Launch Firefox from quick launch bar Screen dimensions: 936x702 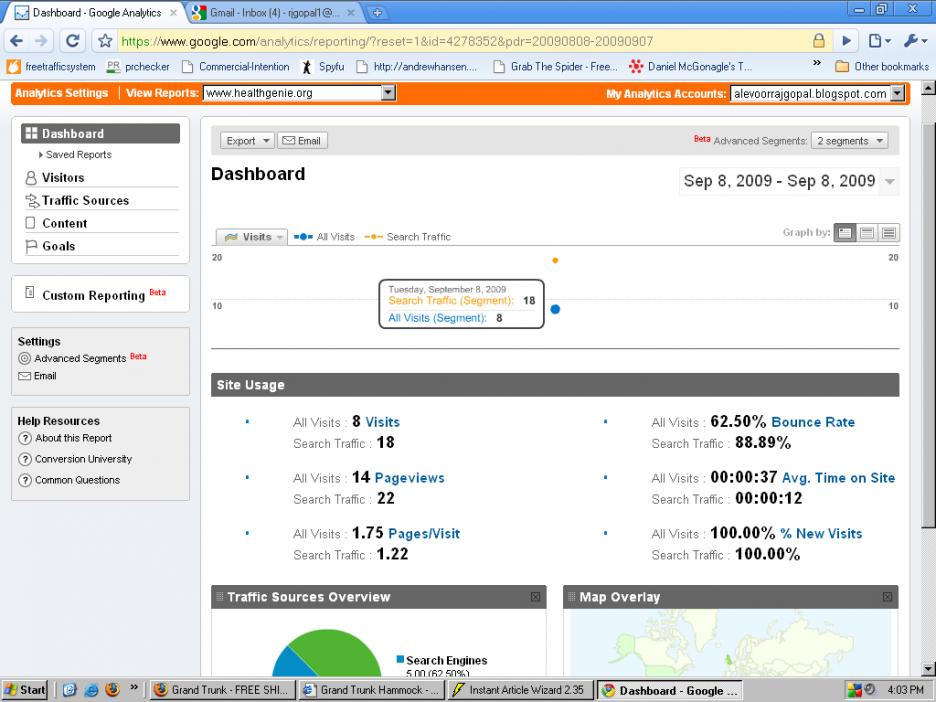pyautogui.click(x=112, y=690)
